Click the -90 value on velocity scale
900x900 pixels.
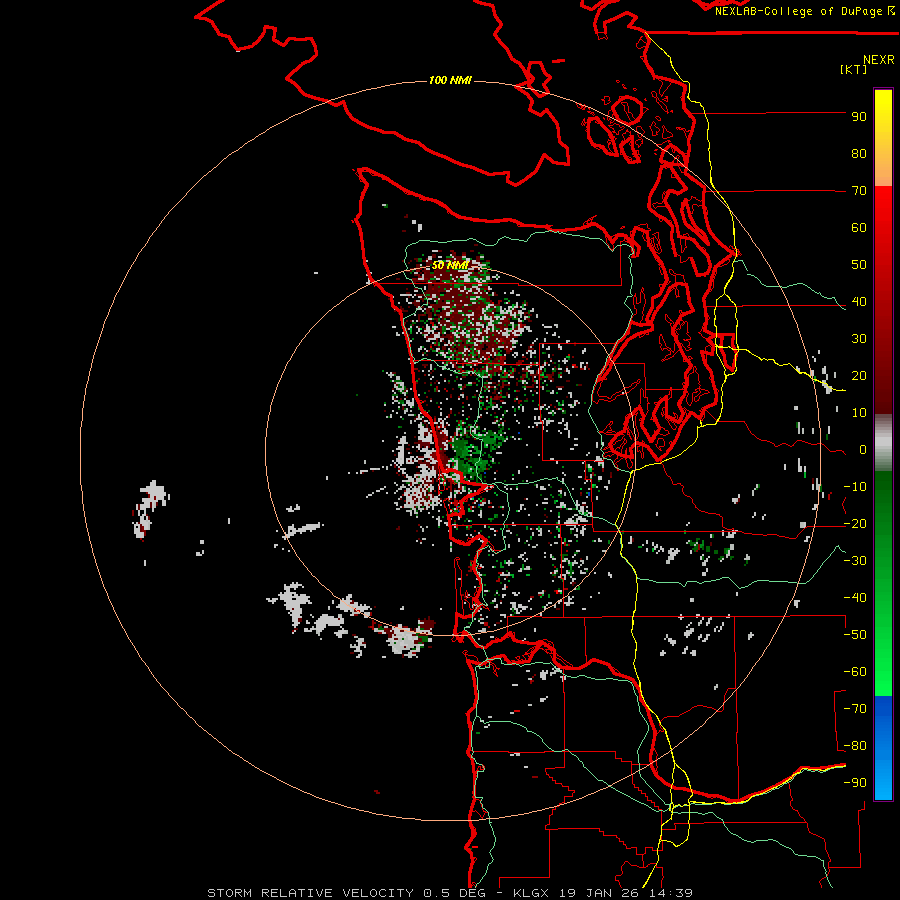[x=855, y=783]
